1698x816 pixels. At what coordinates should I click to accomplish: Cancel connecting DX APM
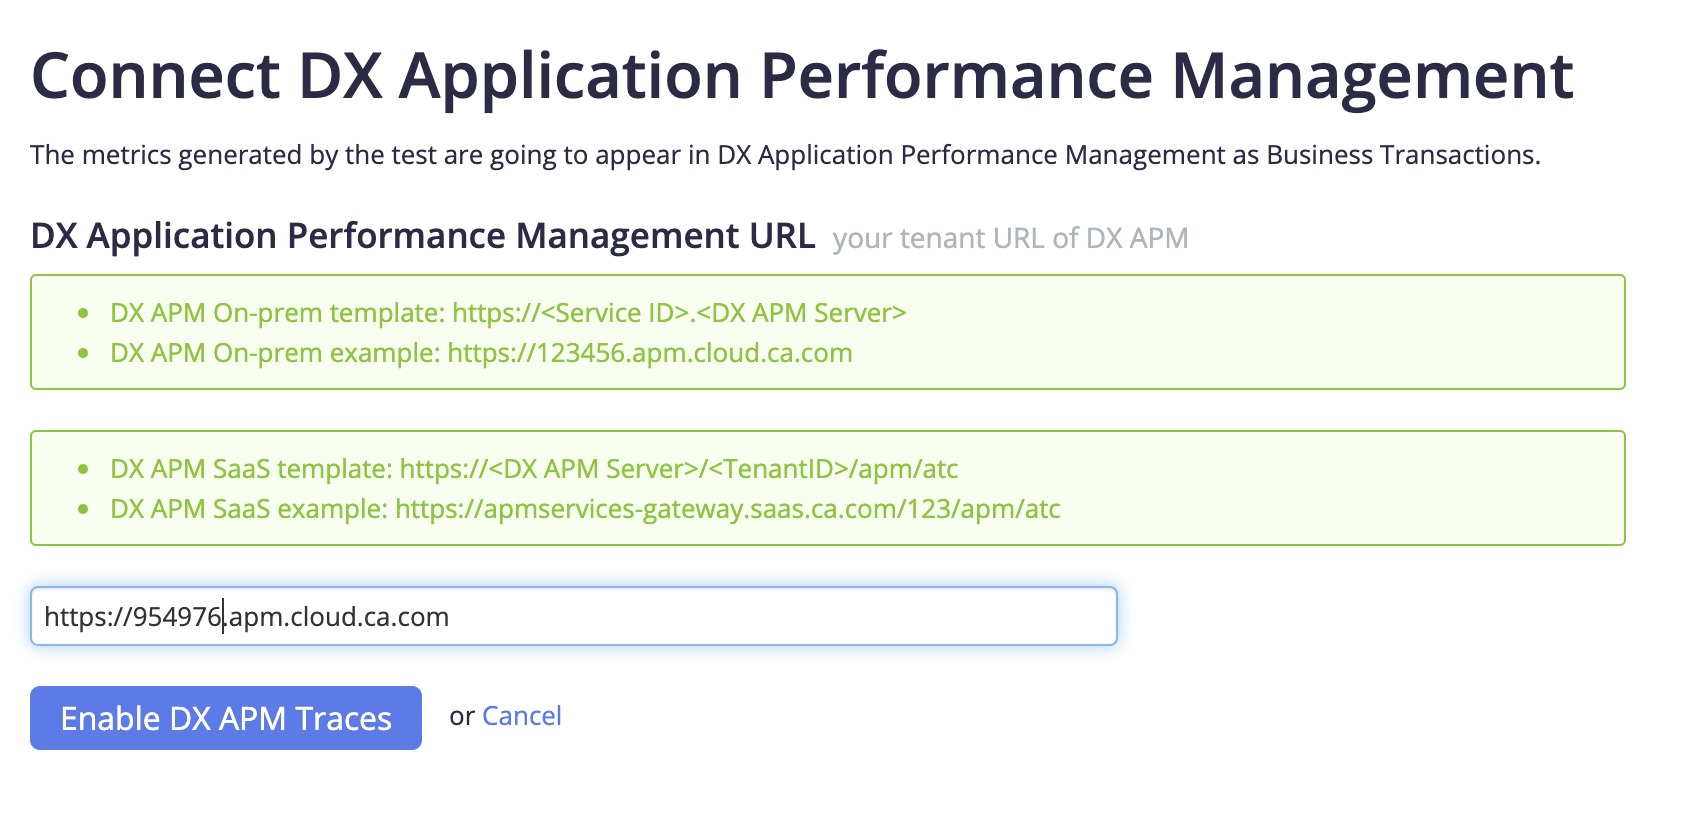point(522,716)
